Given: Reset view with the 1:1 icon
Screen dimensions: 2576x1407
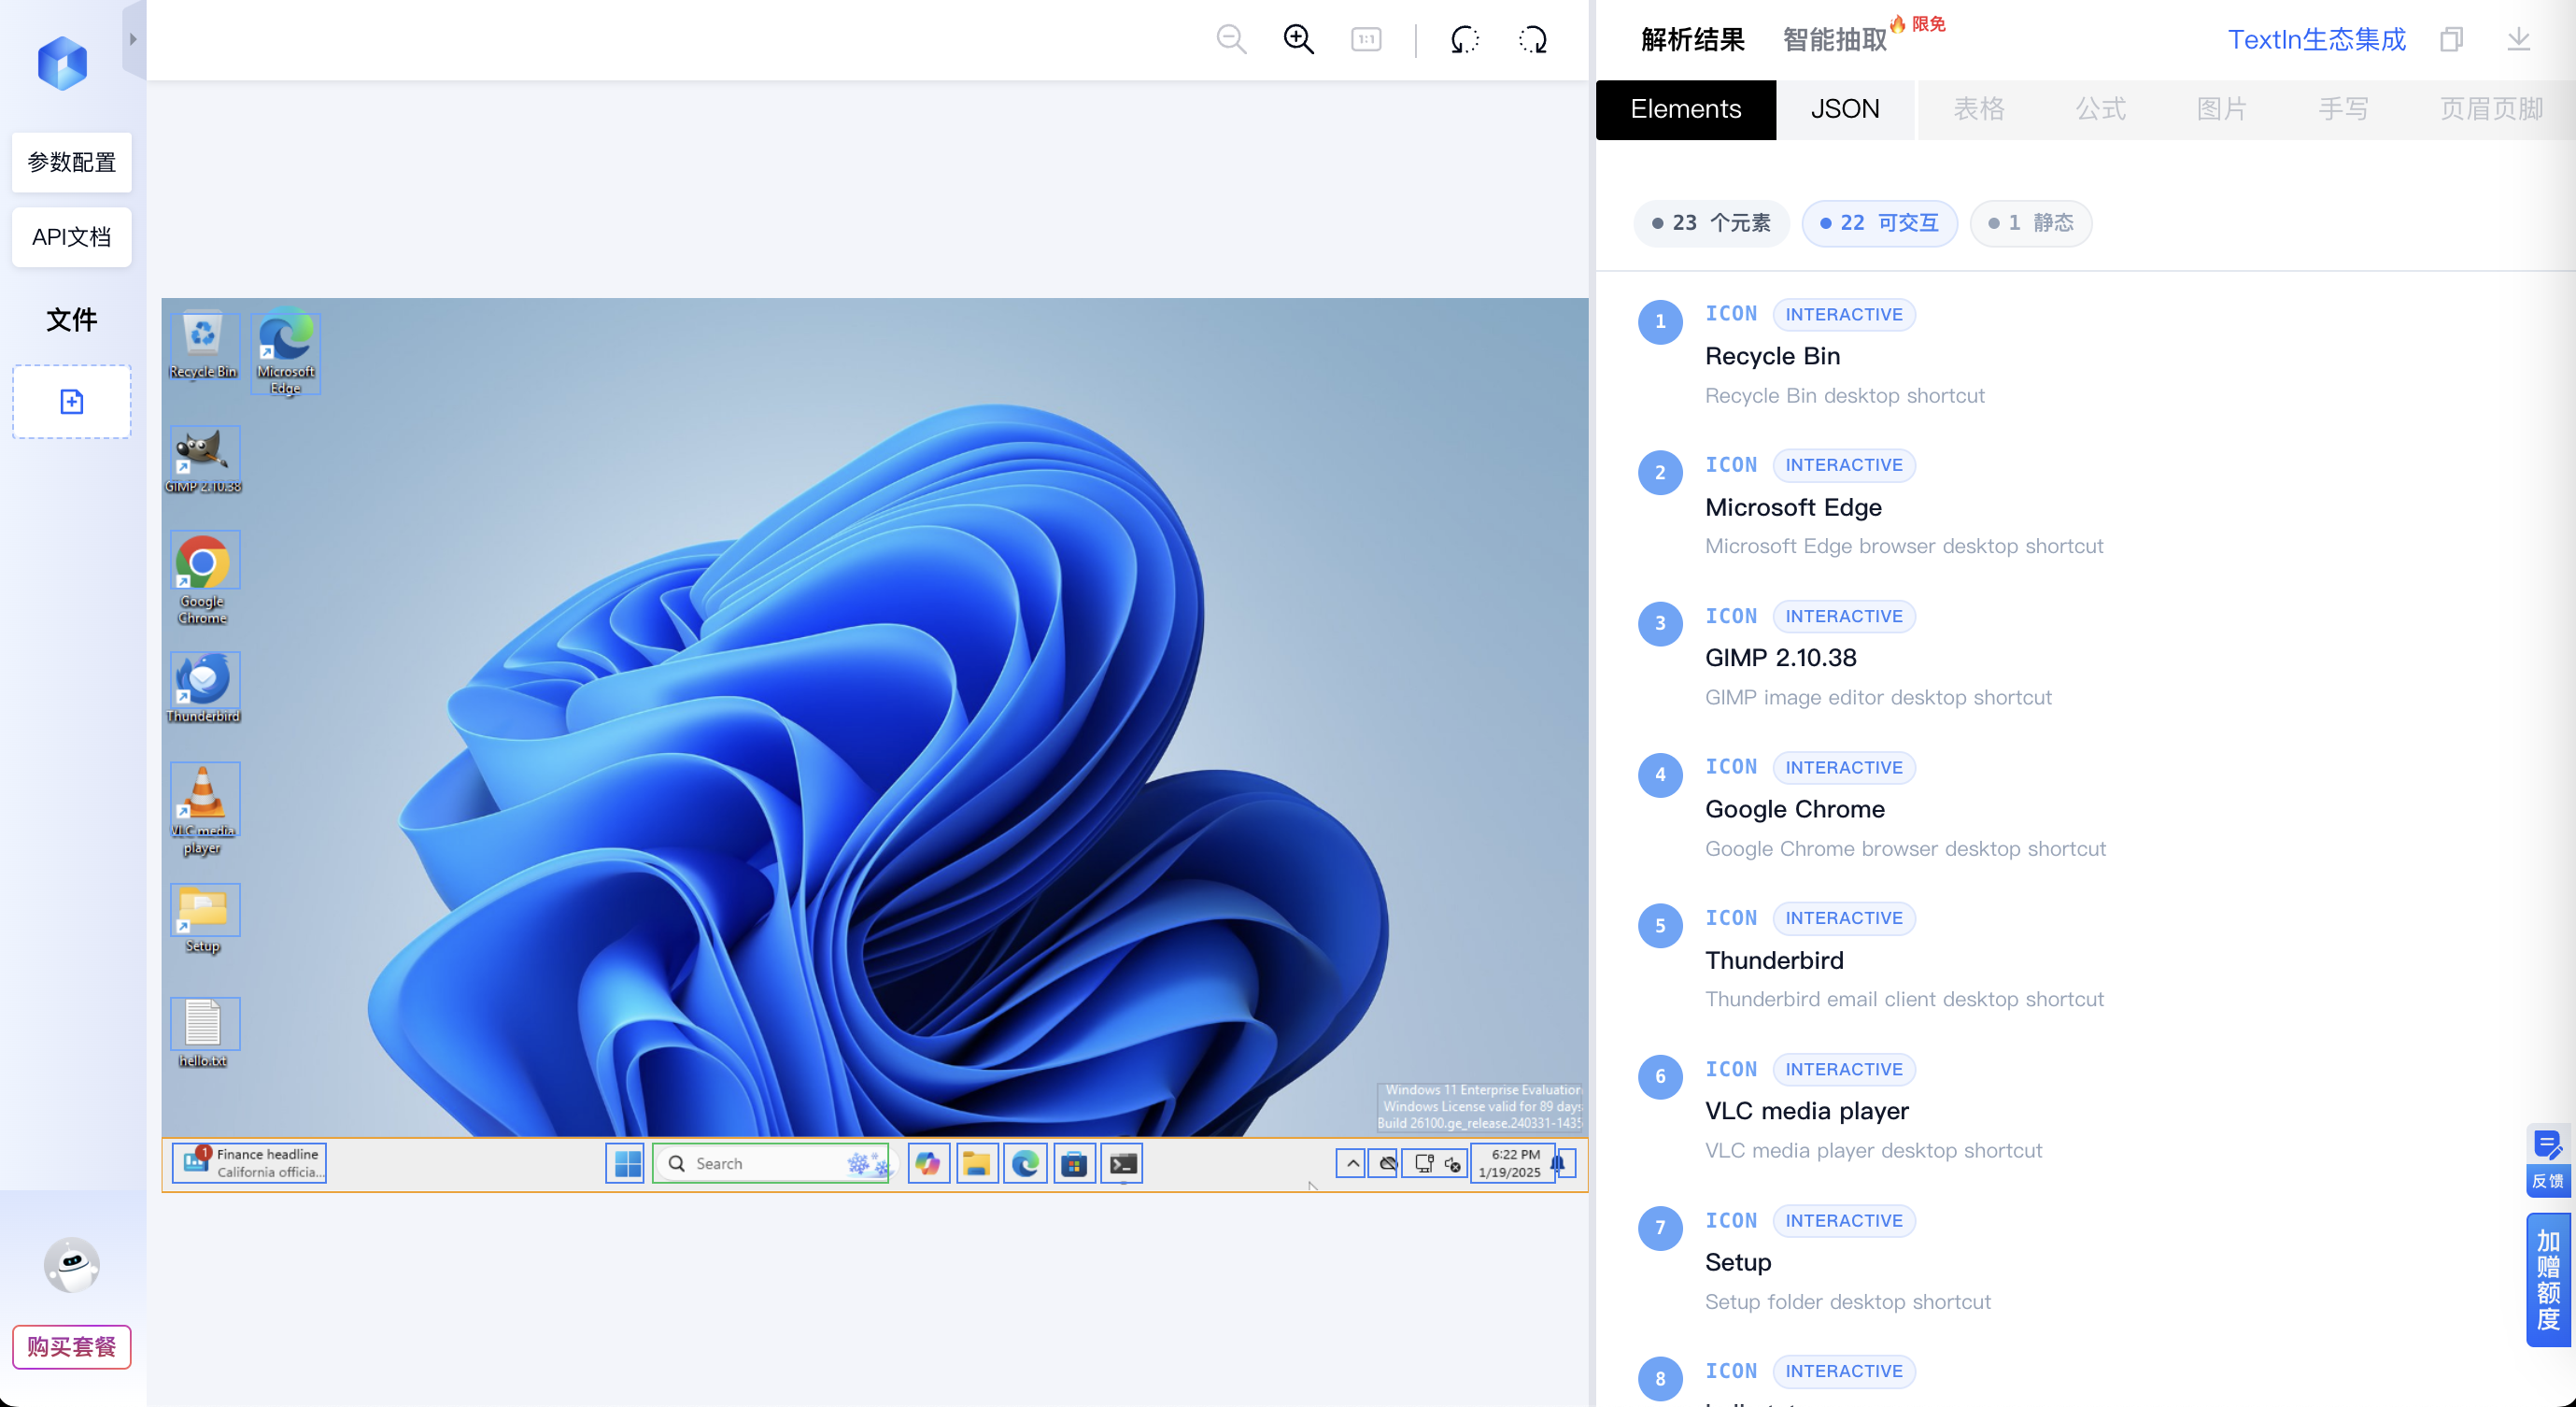Looking at the screenshot, I should (1366, 40).
